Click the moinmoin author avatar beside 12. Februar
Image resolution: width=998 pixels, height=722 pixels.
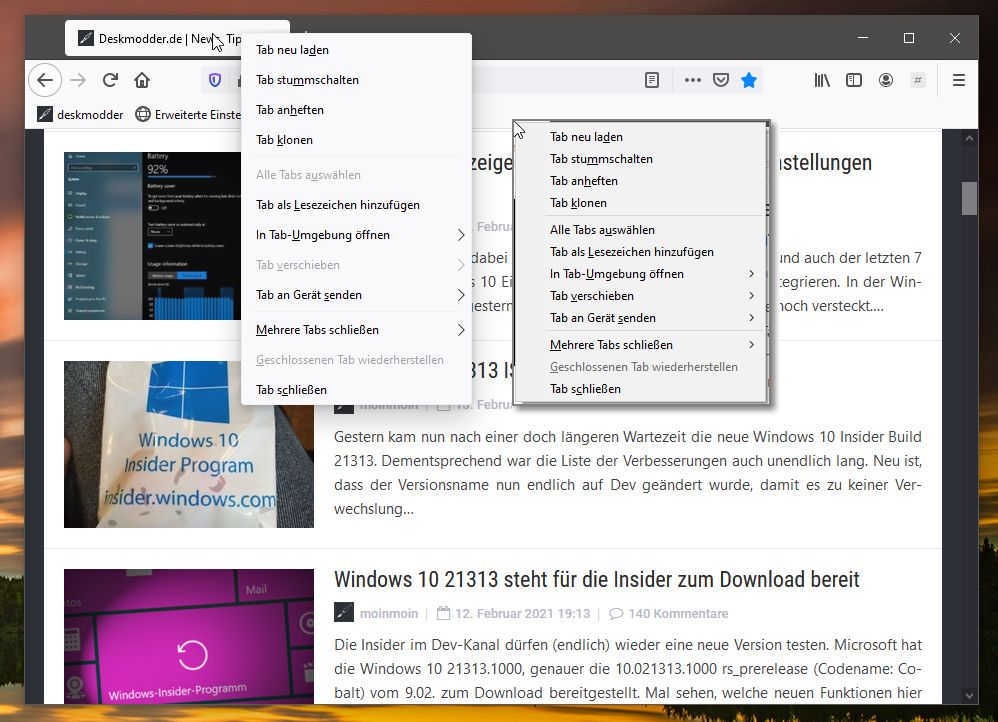(x=344, y=612)
